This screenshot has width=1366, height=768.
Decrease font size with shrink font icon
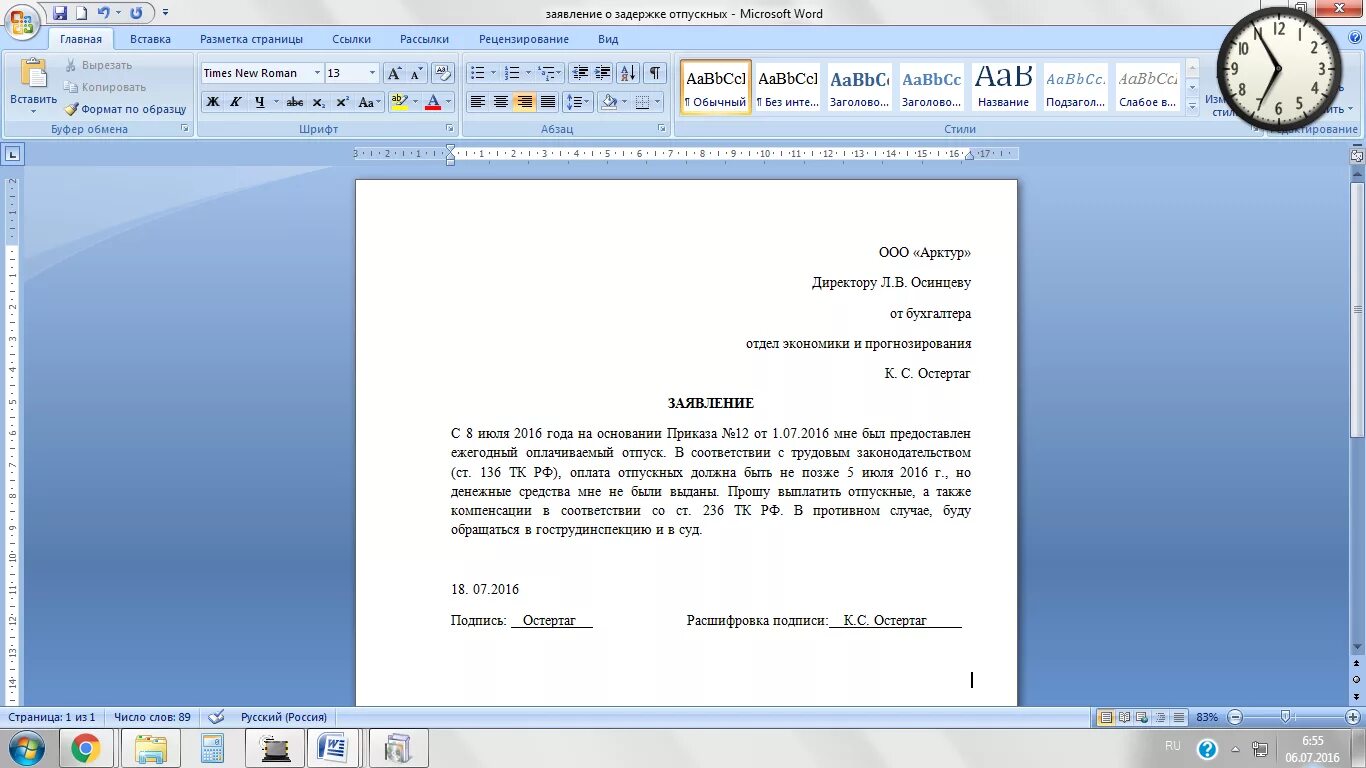pos(416,73)
